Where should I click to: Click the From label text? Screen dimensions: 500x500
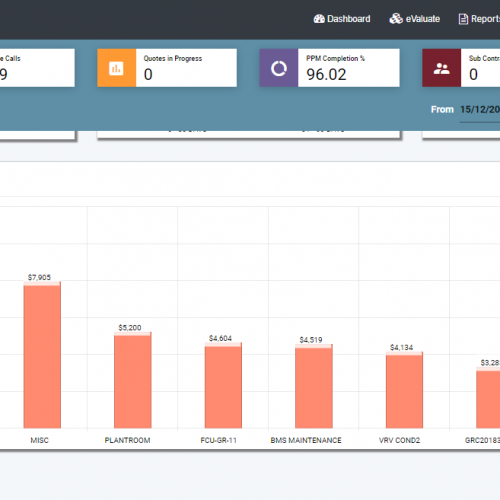442,110
